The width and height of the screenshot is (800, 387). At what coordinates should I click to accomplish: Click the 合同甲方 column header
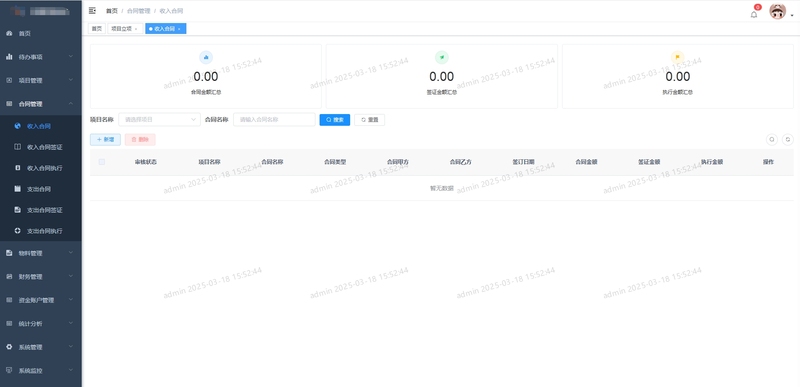click(x=397, y=162)
